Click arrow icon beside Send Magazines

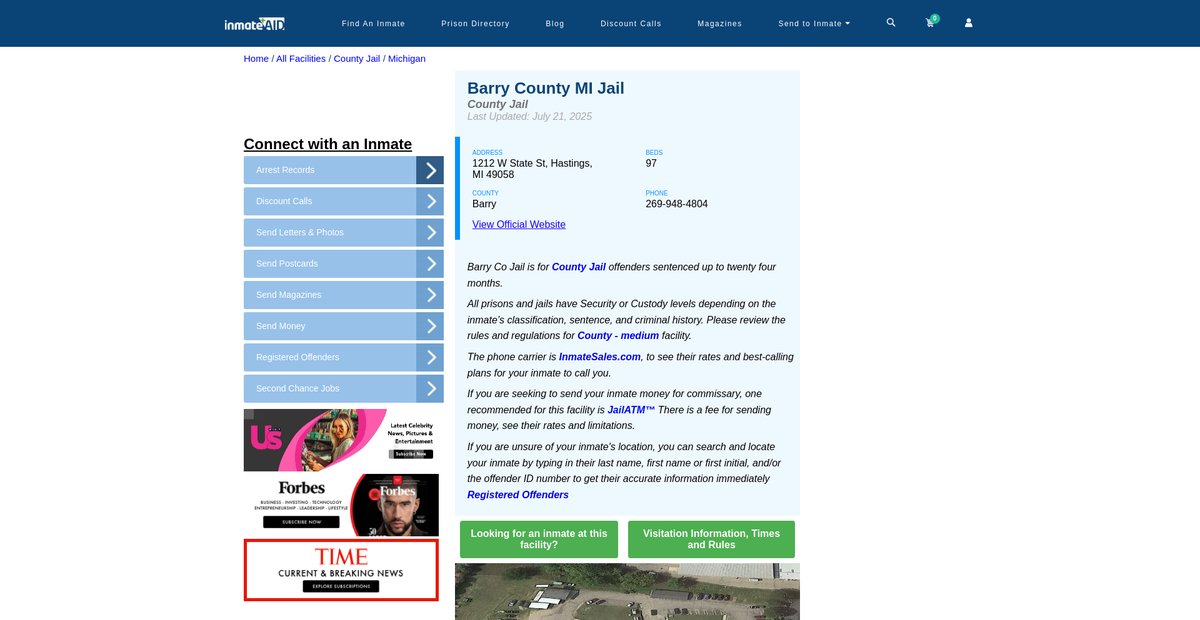click(x=430, y=295)
